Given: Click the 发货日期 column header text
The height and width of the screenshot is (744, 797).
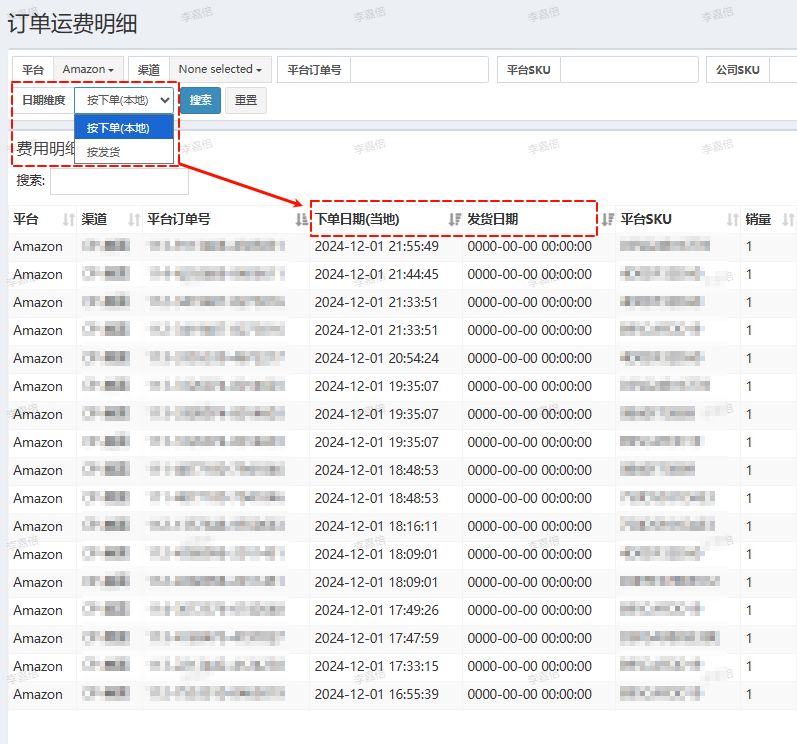Looking at the screenshot, I should click(x=493, y=220).
